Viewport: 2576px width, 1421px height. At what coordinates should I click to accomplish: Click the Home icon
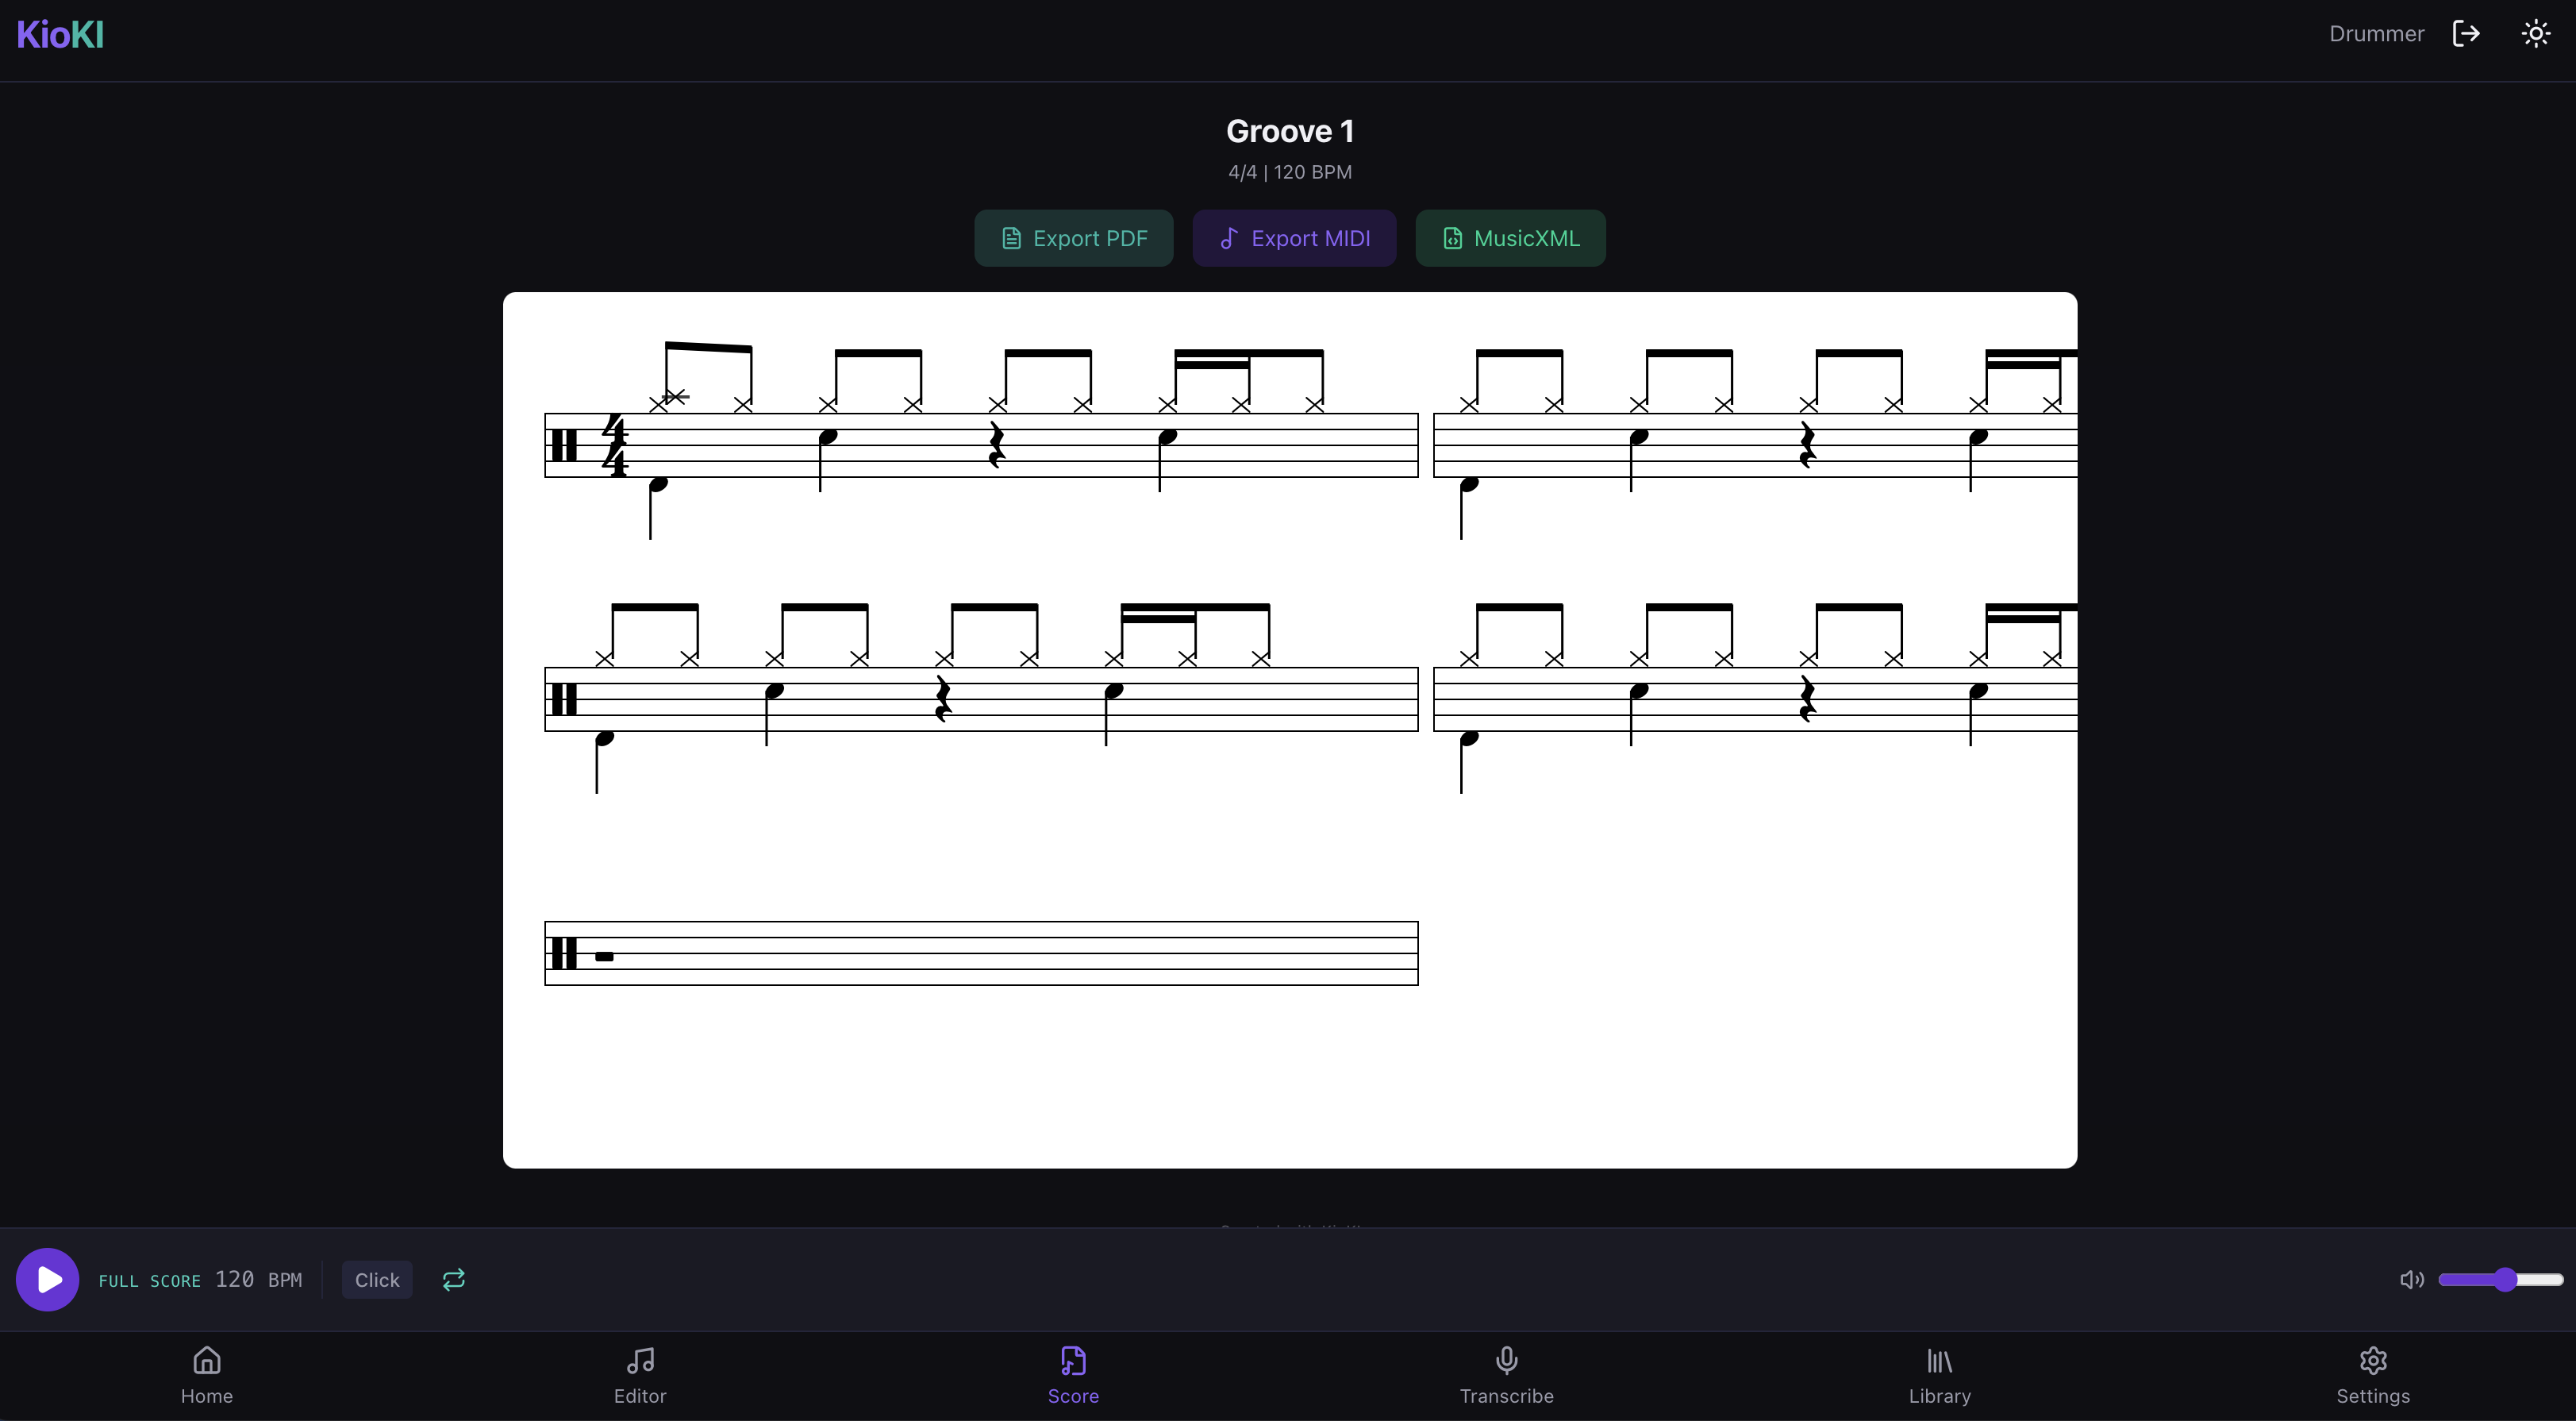coord(207,1360)
